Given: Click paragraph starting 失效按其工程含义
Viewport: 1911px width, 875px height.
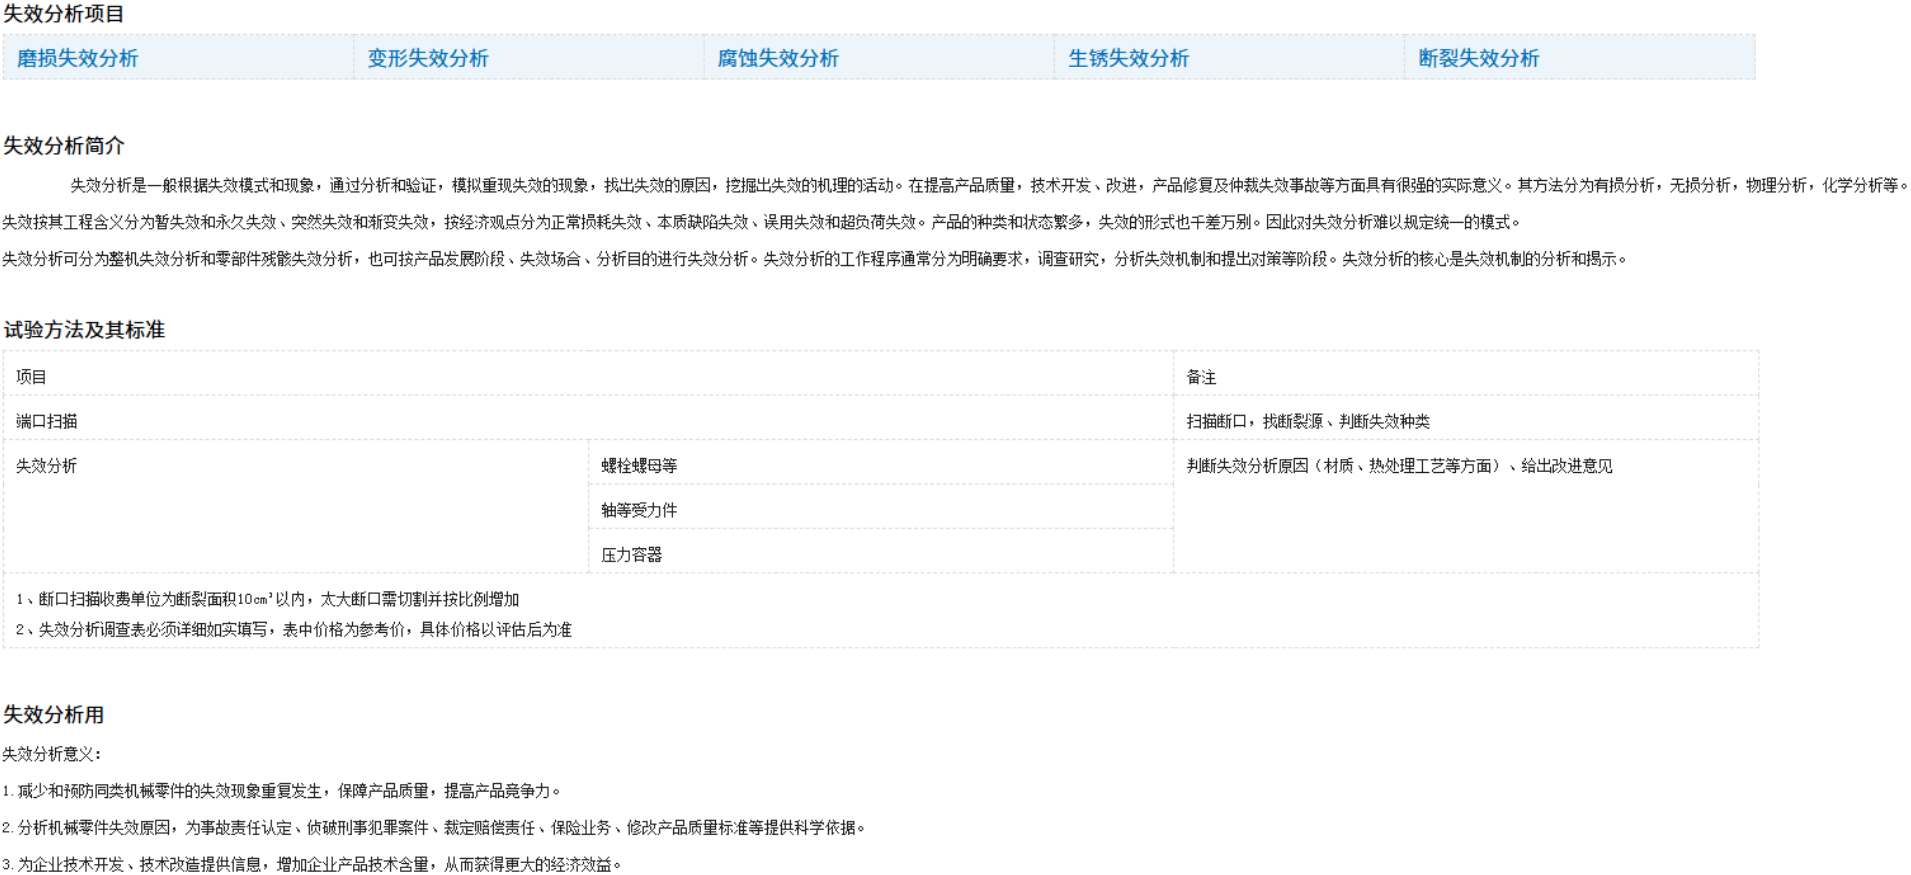Looking at the screenshot, I should (762, 222).
